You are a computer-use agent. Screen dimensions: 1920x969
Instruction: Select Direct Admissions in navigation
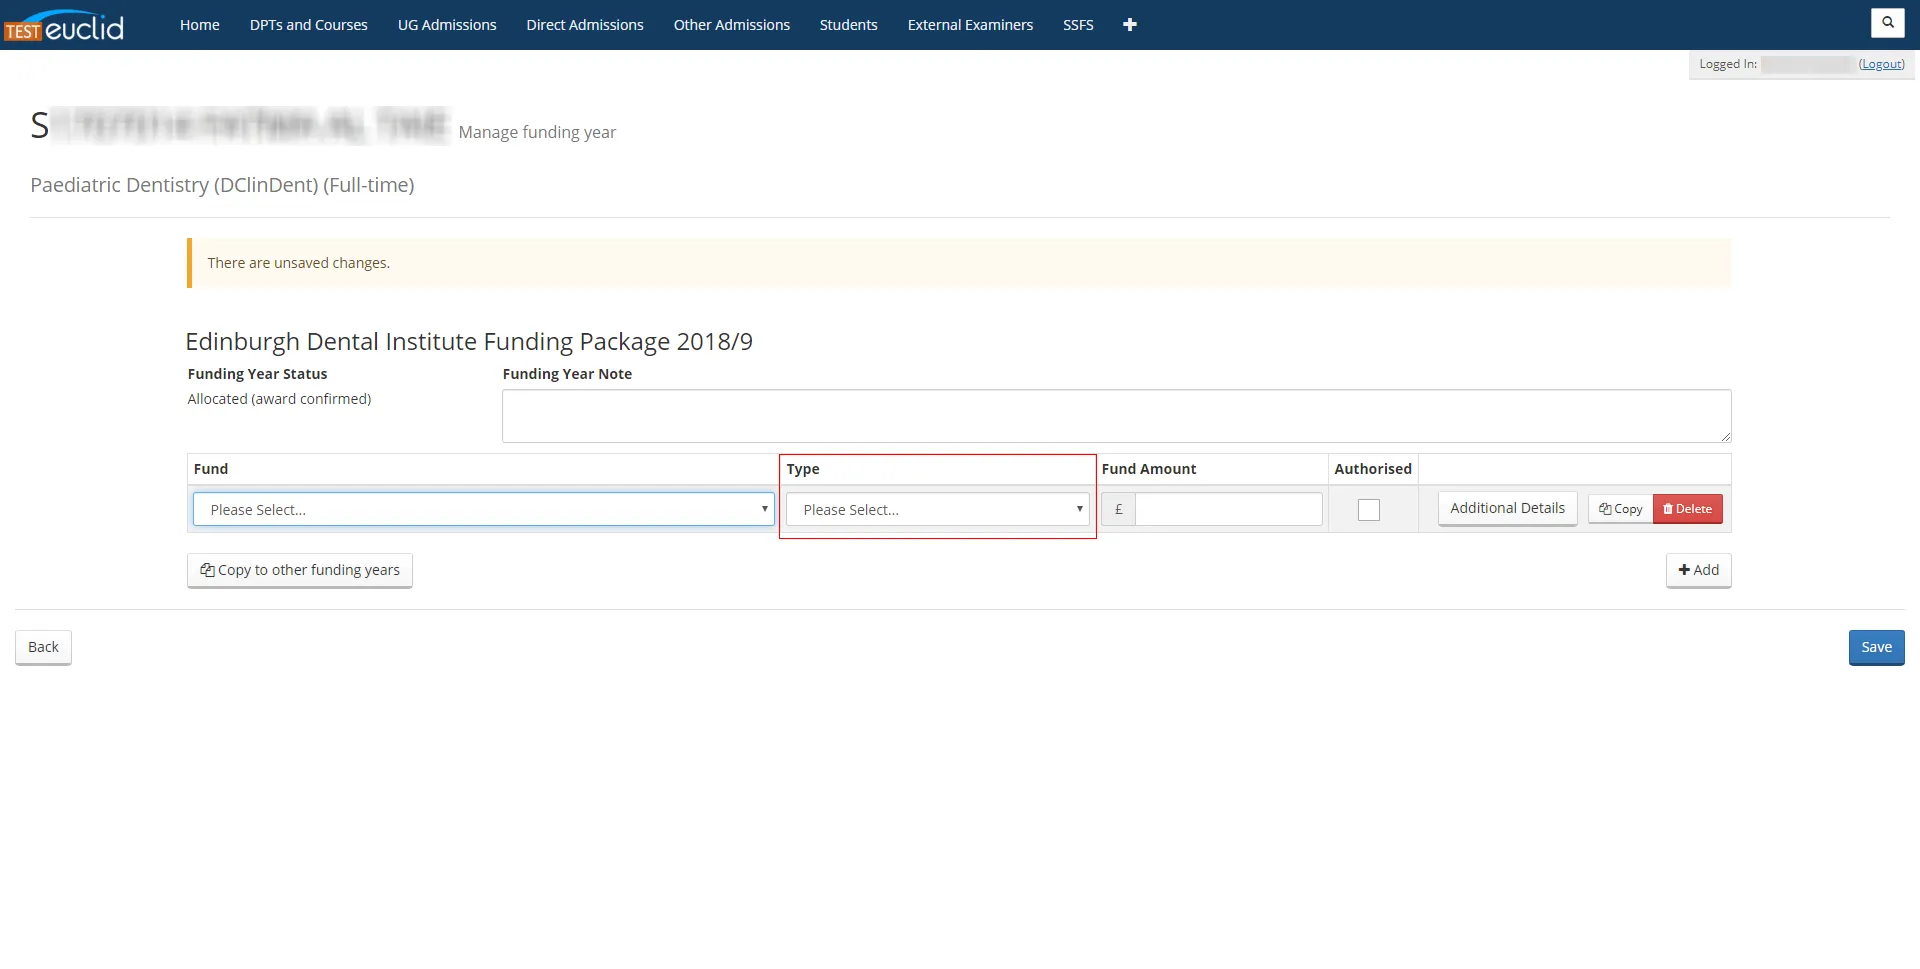(585, 25)
